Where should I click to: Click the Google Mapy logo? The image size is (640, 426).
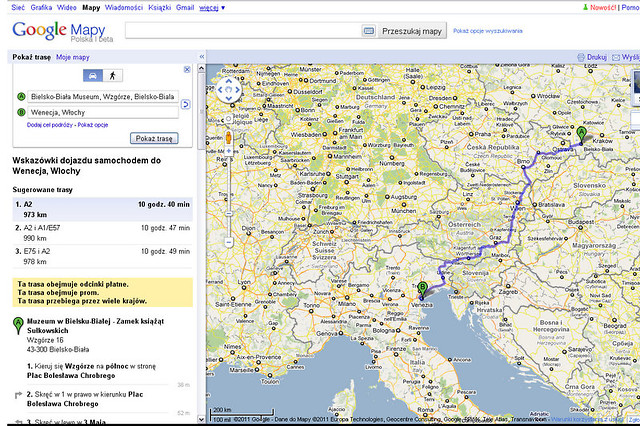tap(62, 31)
